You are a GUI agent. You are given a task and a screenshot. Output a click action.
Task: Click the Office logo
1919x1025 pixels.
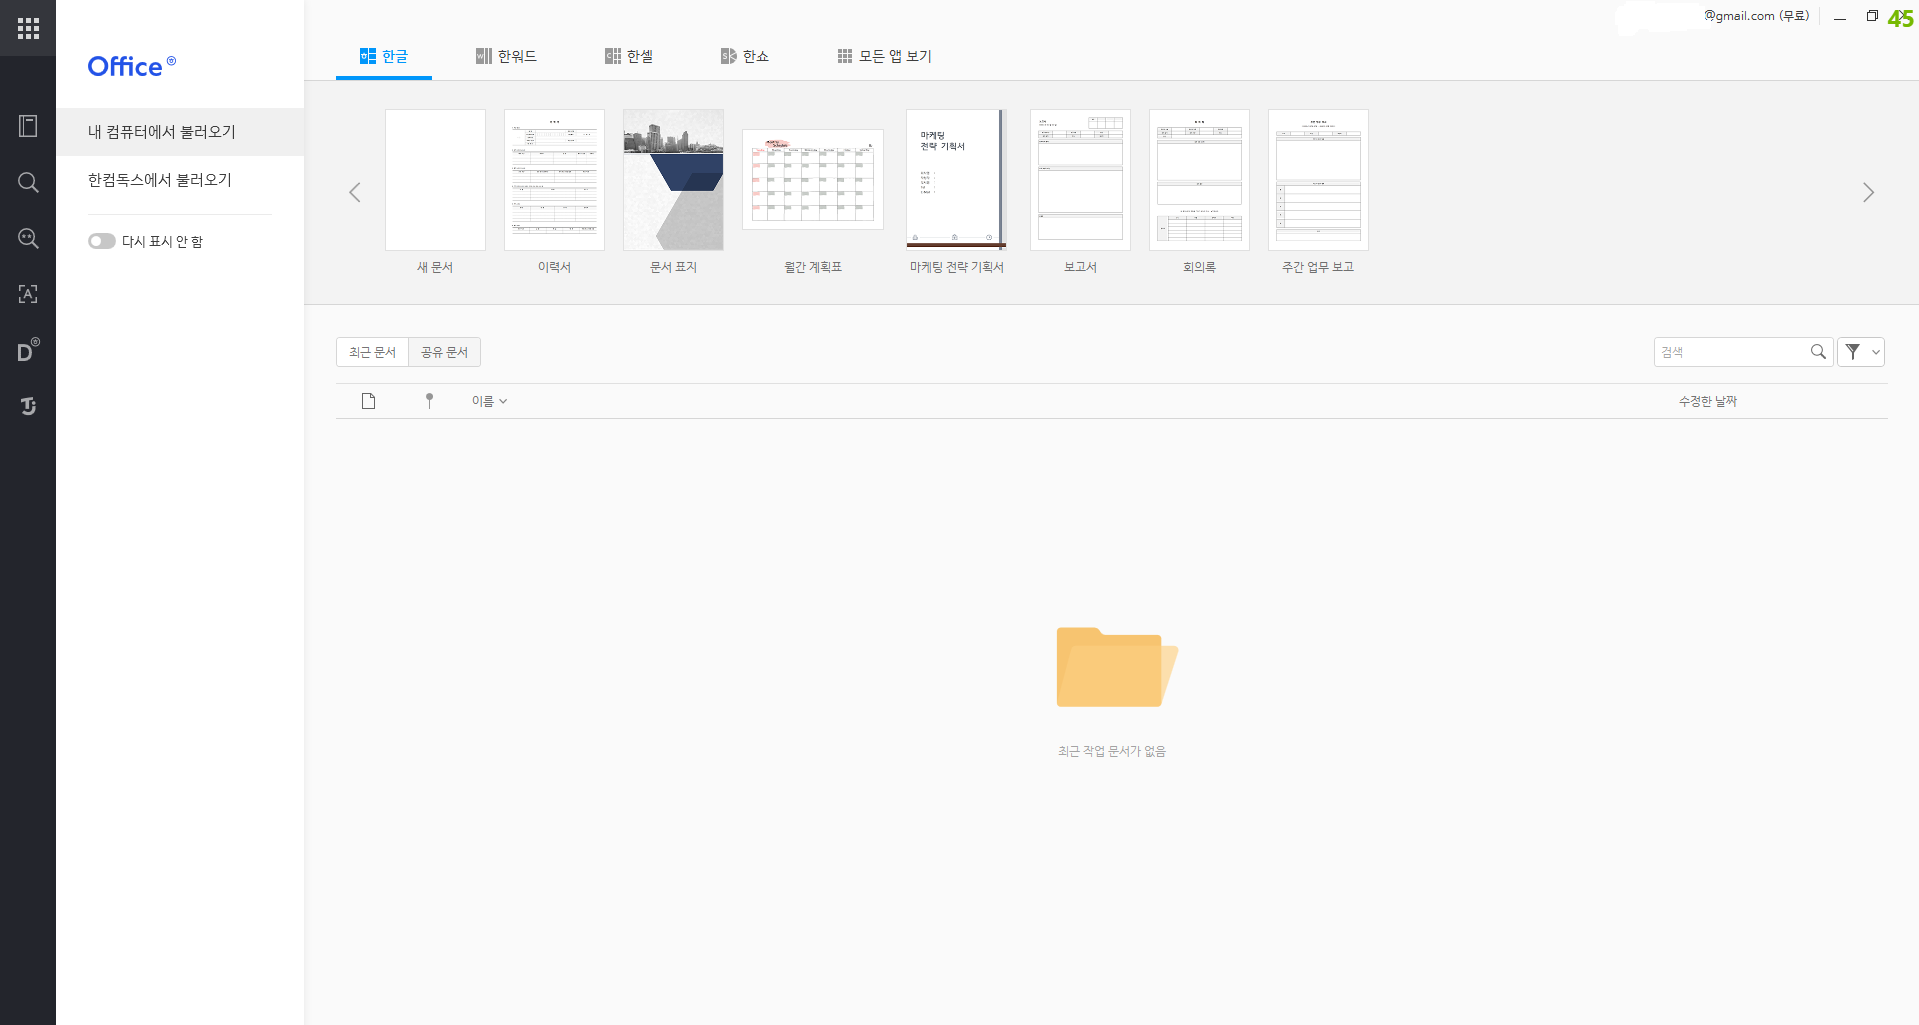tap(132, 66)
